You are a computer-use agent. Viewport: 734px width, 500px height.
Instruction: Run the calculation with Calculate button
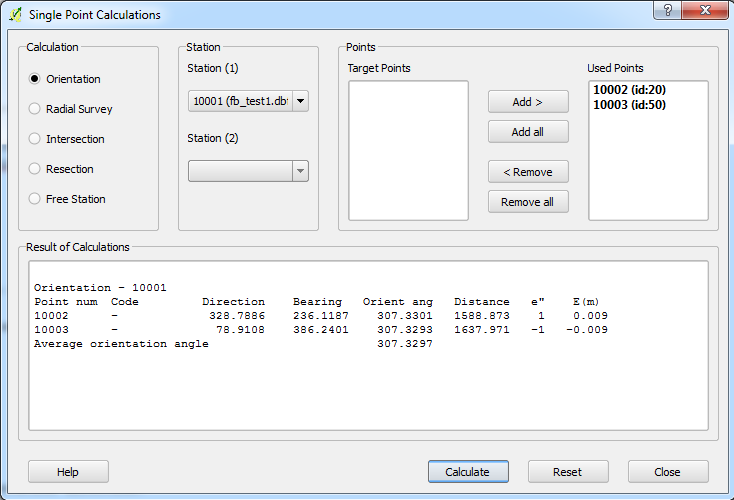pos(468,472)
